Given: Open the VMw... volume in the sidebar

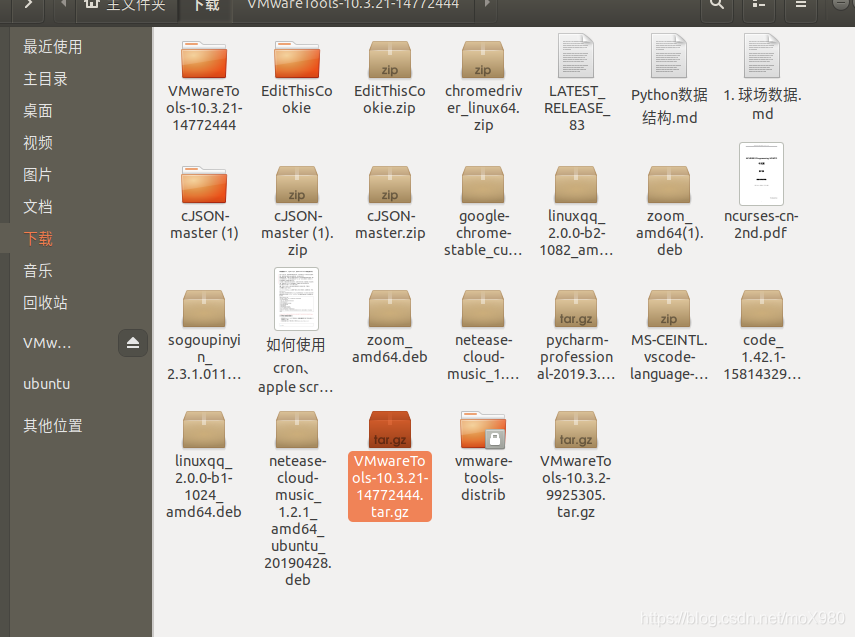Looking at the screenshot, I should coord(47,343).
